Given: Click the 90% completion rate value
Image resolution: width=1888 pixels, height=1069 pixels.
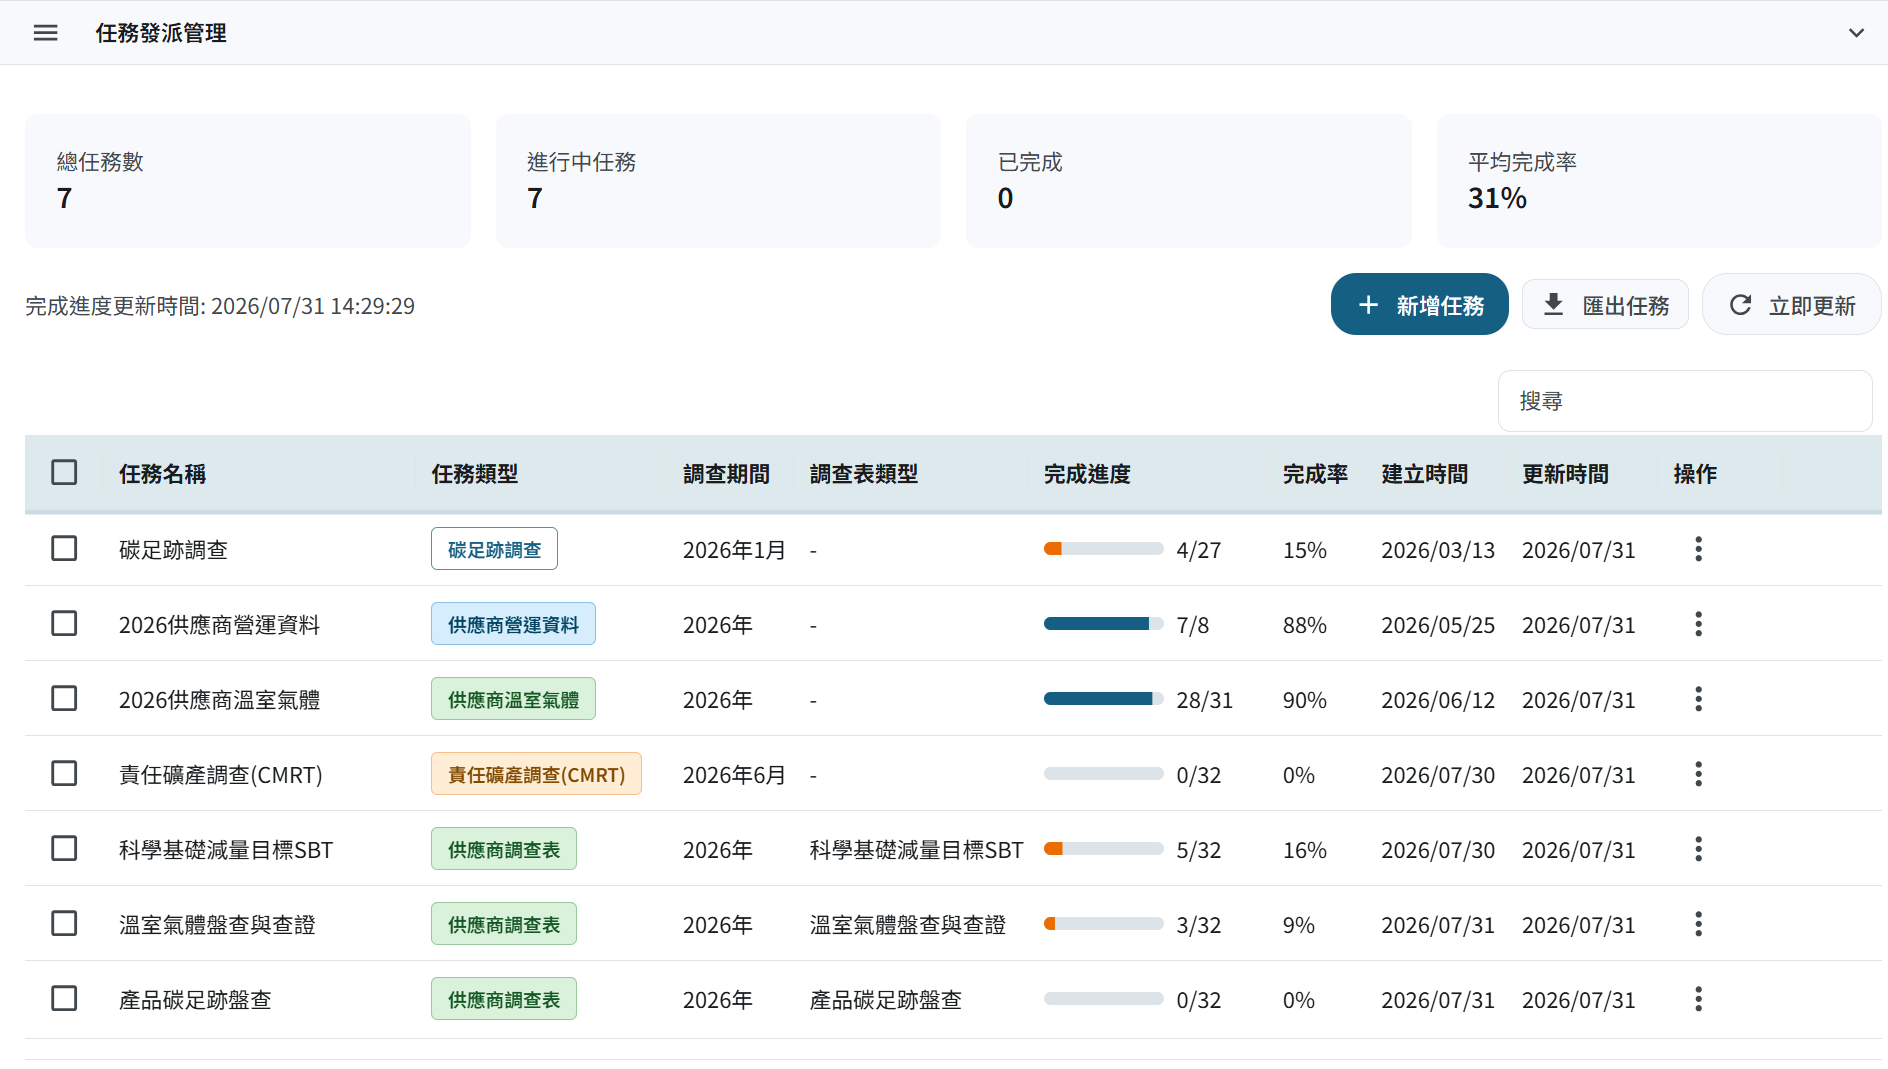Looking at the screenshot, I should coord(1305,700).
